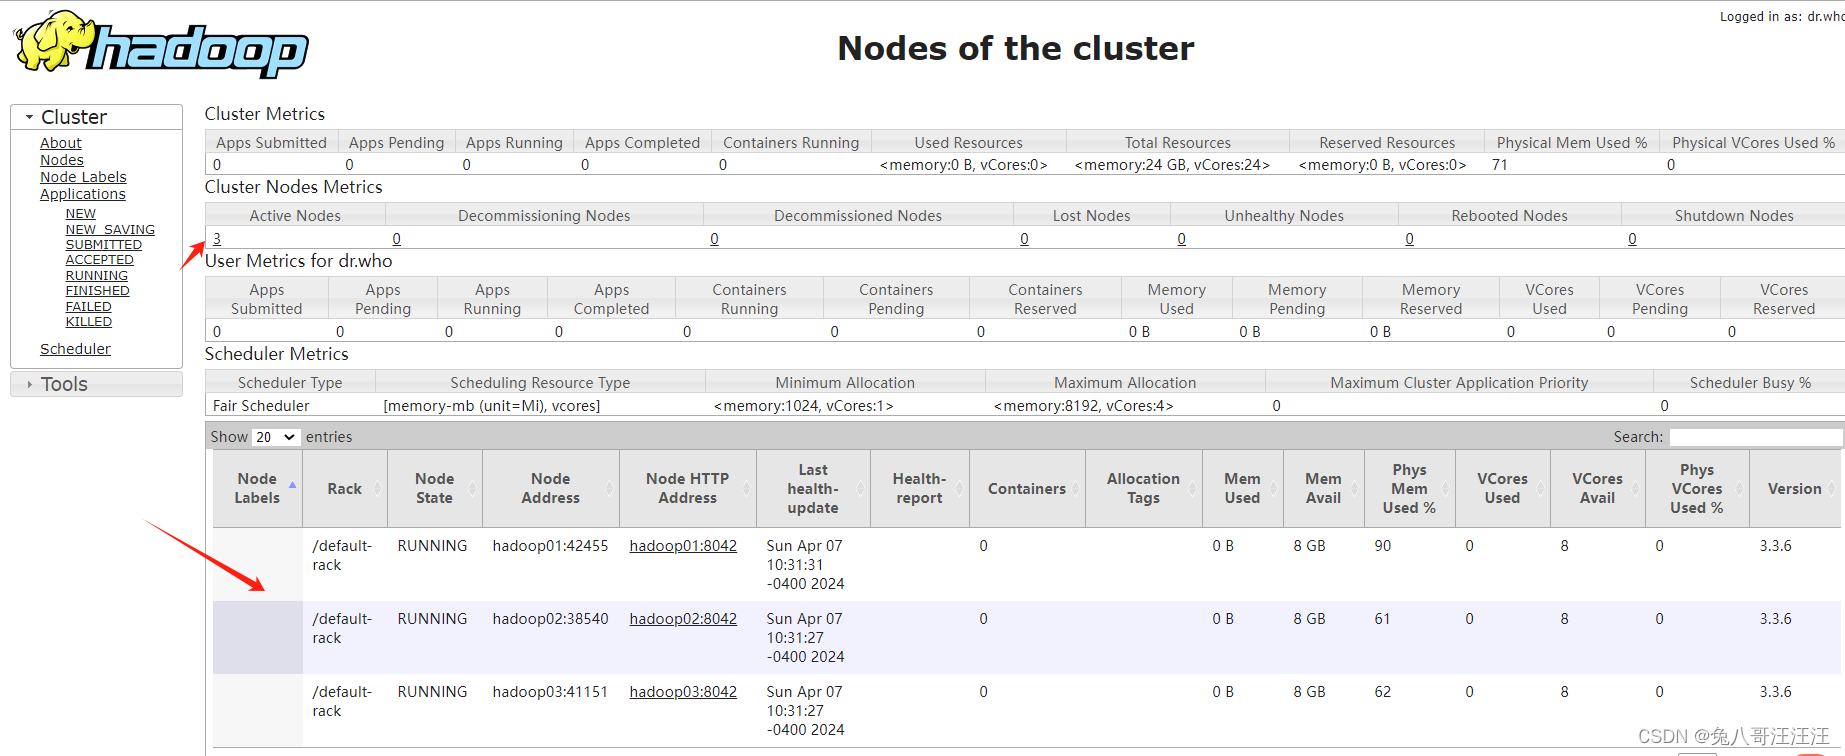Sort table by Containers column
This screenshot has width=1845, height=756.
[1027, 488]
